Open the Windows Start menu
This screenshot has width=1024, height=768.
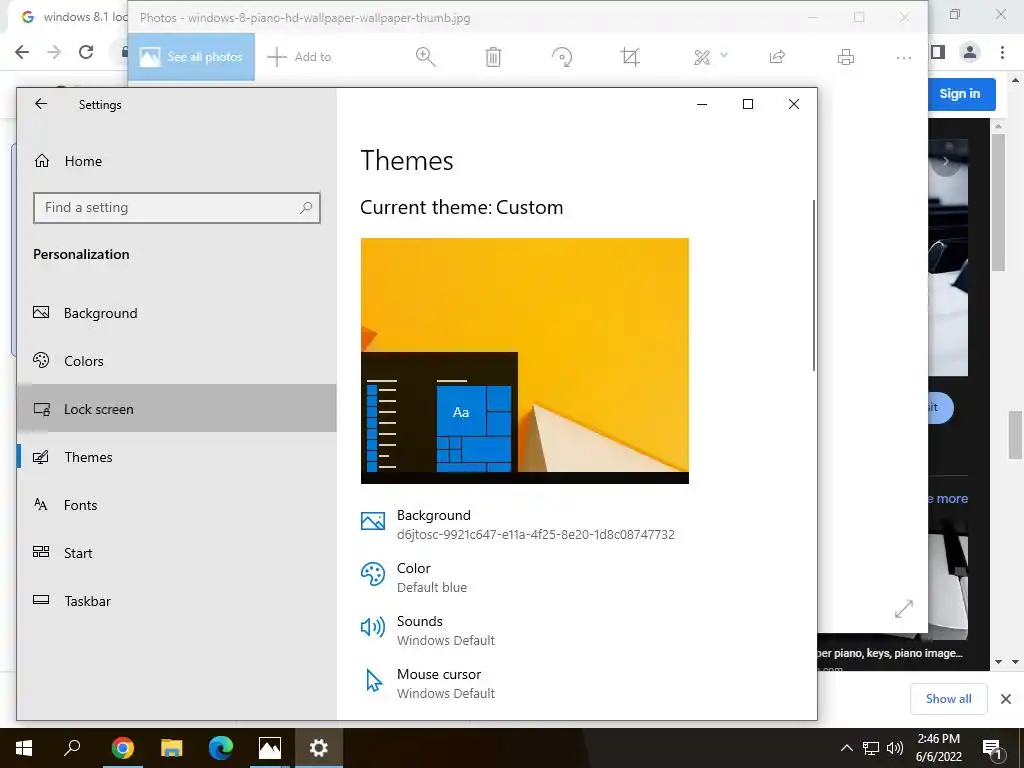coord(24,748)
